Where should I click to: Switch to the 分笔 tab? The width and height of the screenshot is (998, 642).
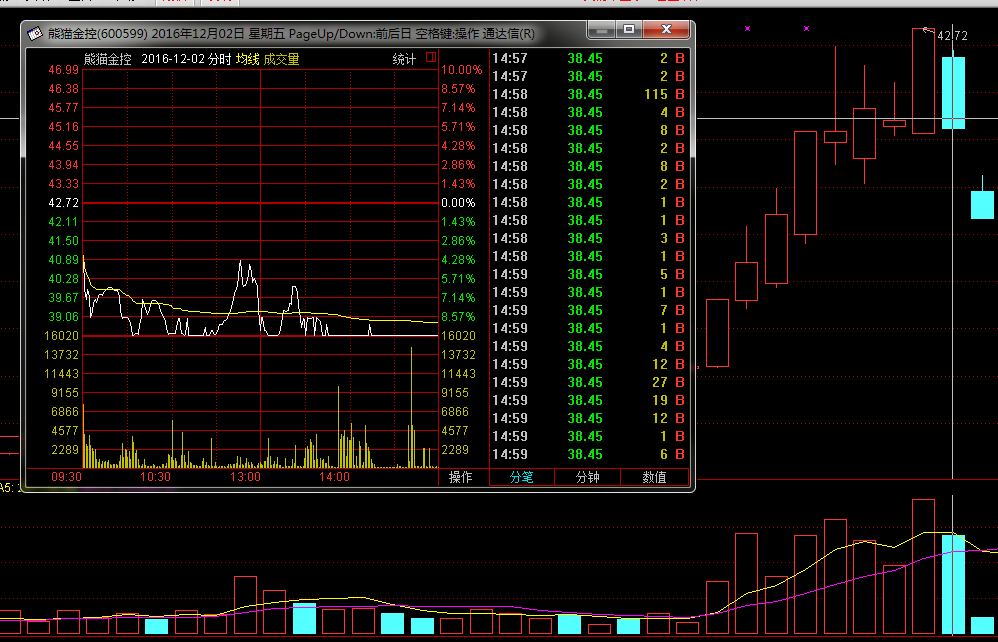tap(522, 478)
